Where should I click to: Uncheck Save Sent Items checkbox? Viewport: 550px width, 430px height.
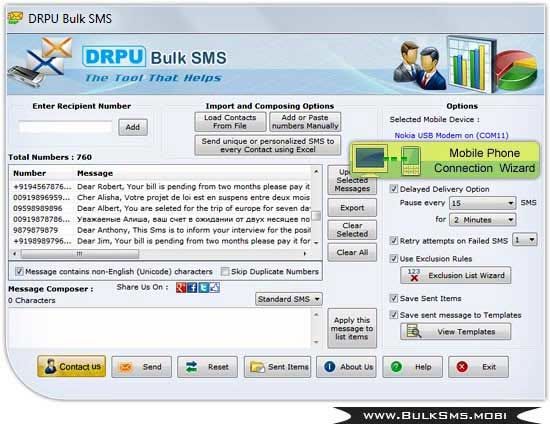(x=394, y=298)
